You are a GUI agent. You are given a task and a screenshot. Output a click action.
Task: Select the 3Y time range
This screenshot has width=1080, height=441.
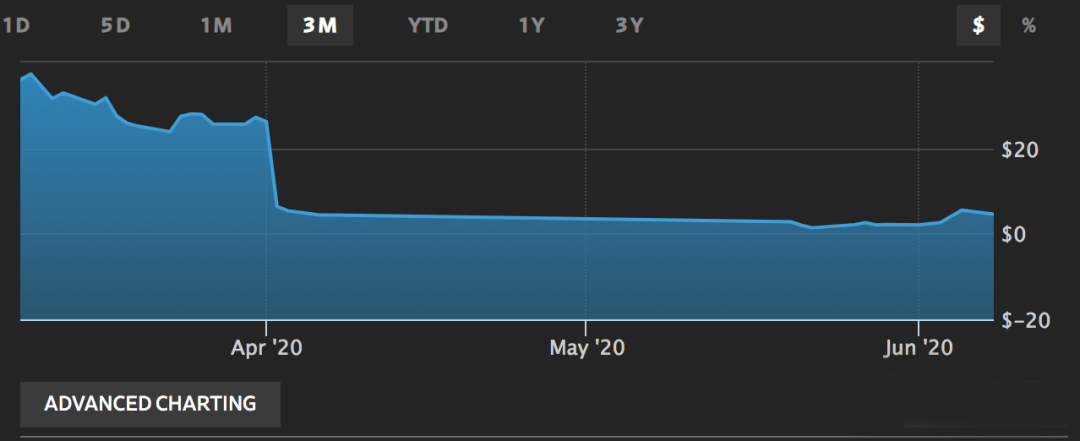pos(628,26)
